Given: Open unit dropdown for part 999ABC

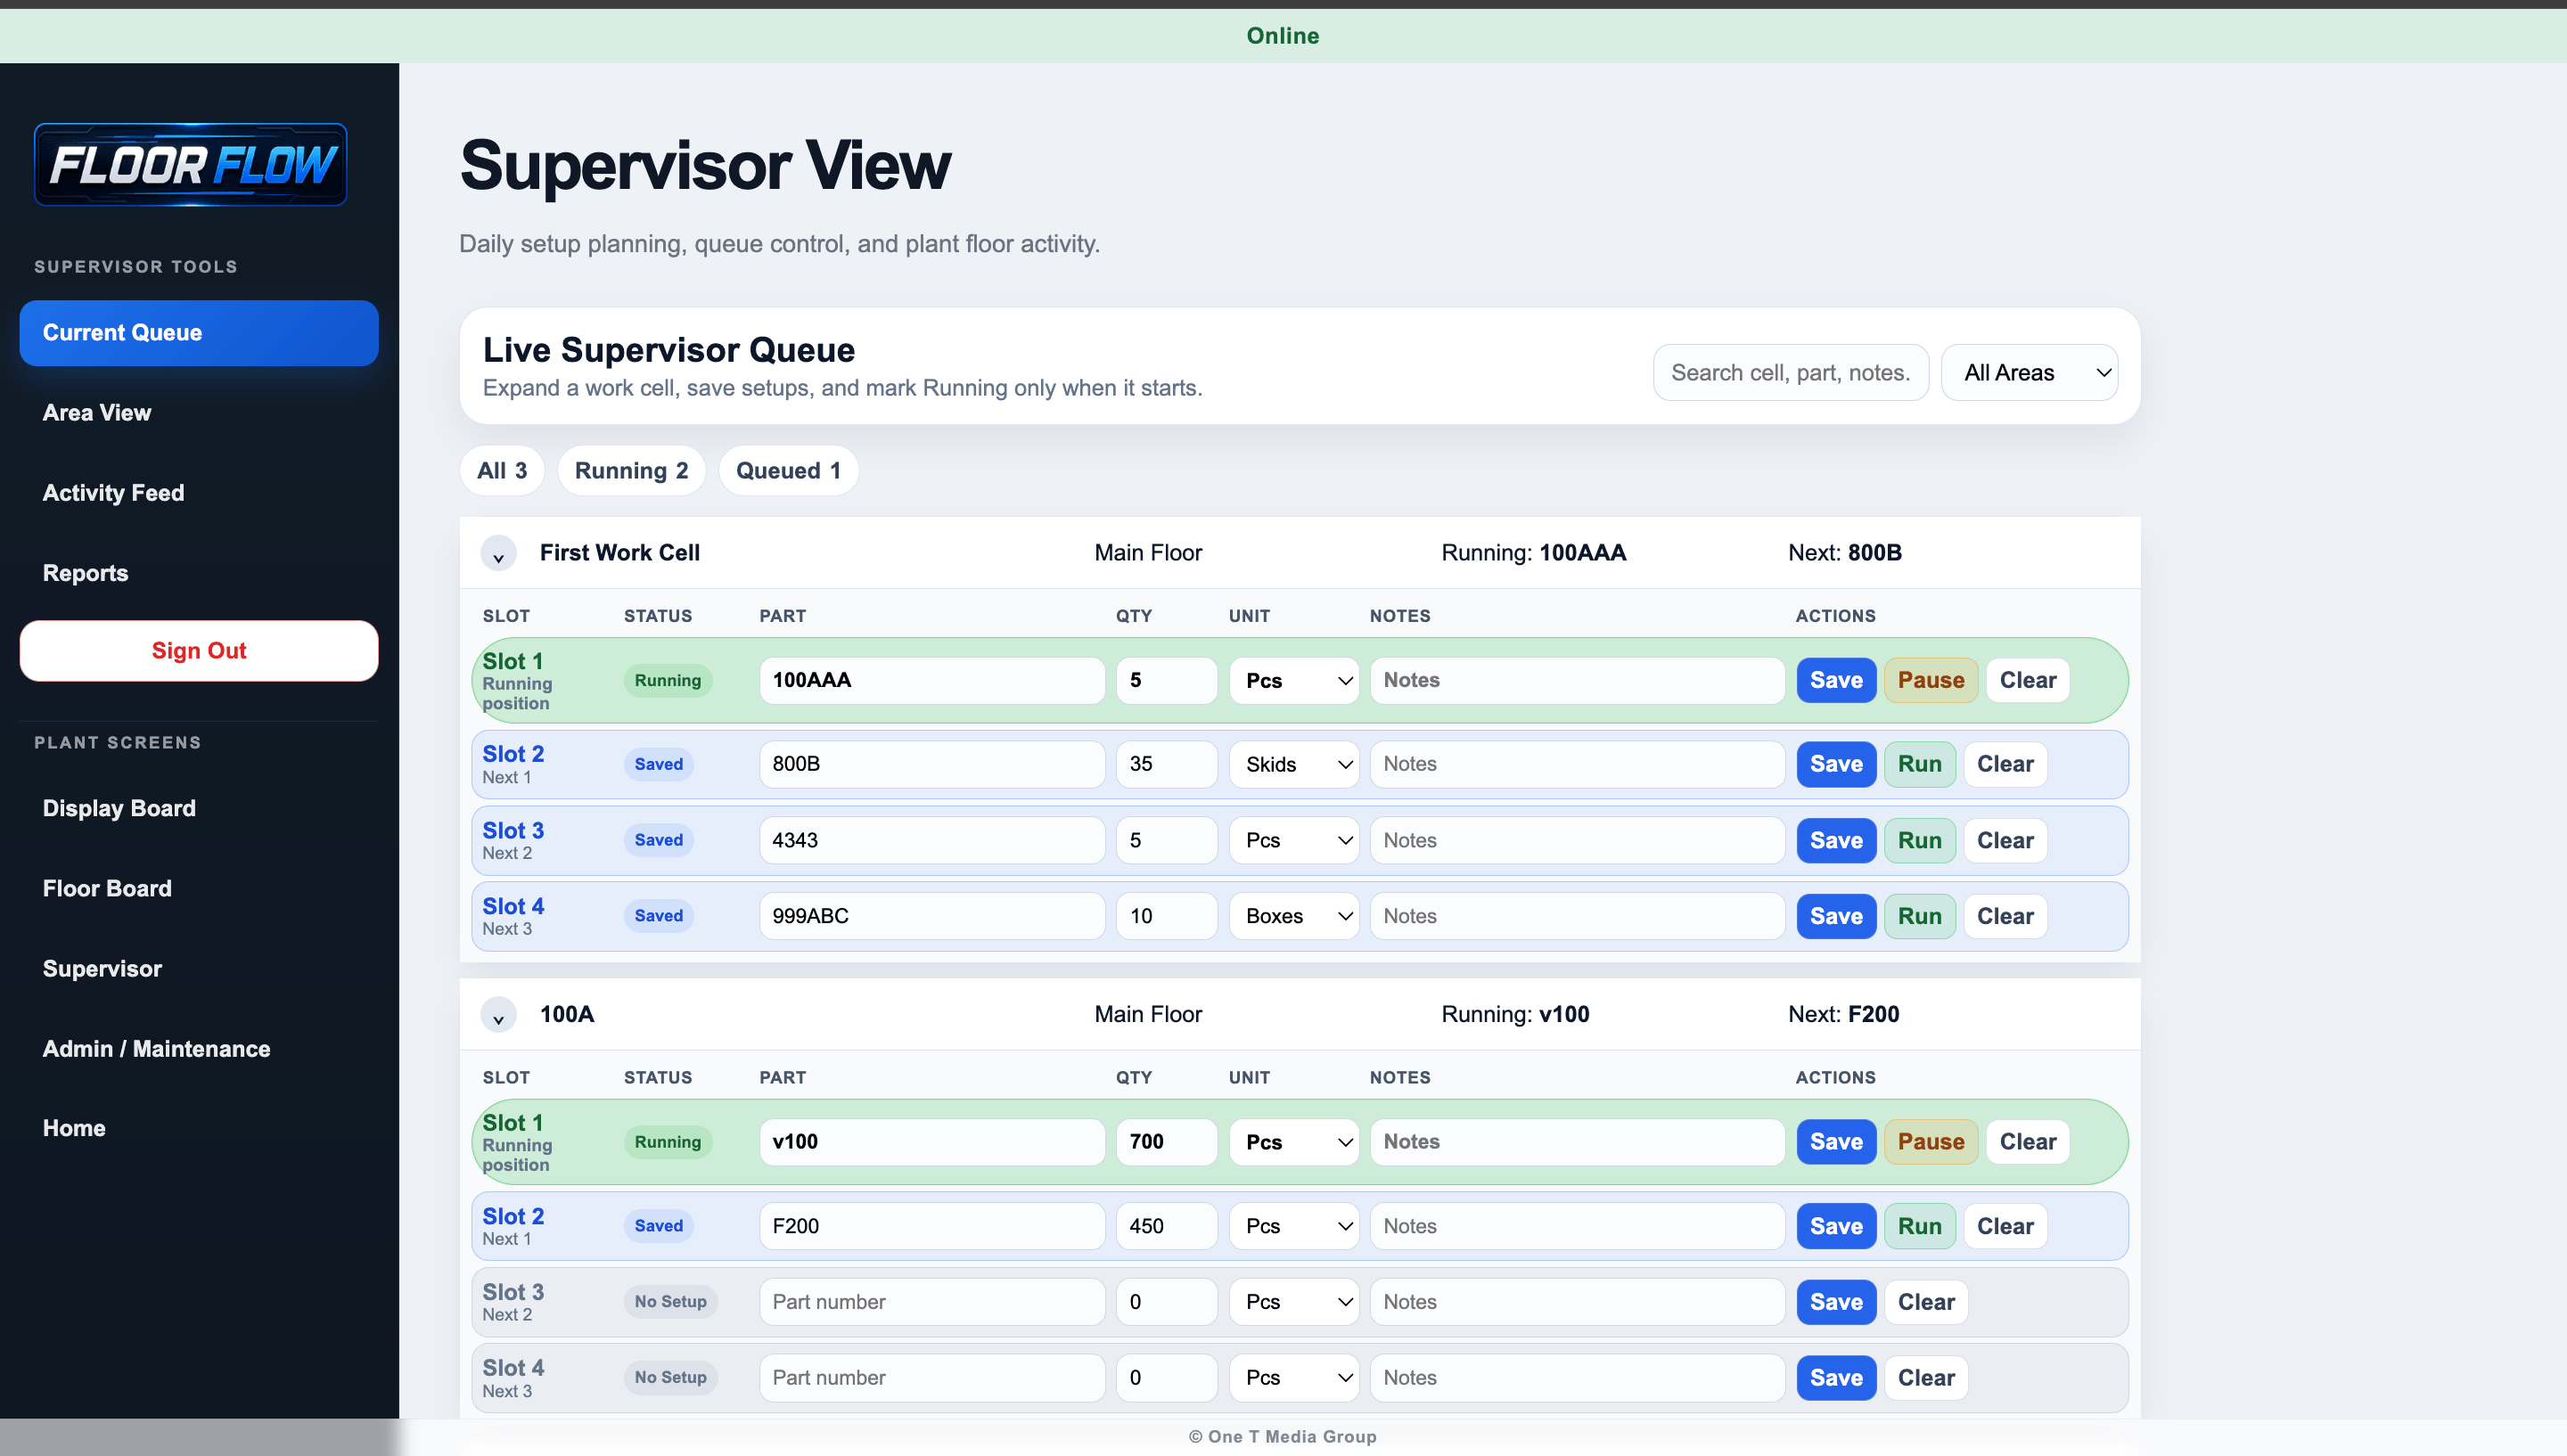Looking at the screenshot, I should click(x=1293, y=916).
